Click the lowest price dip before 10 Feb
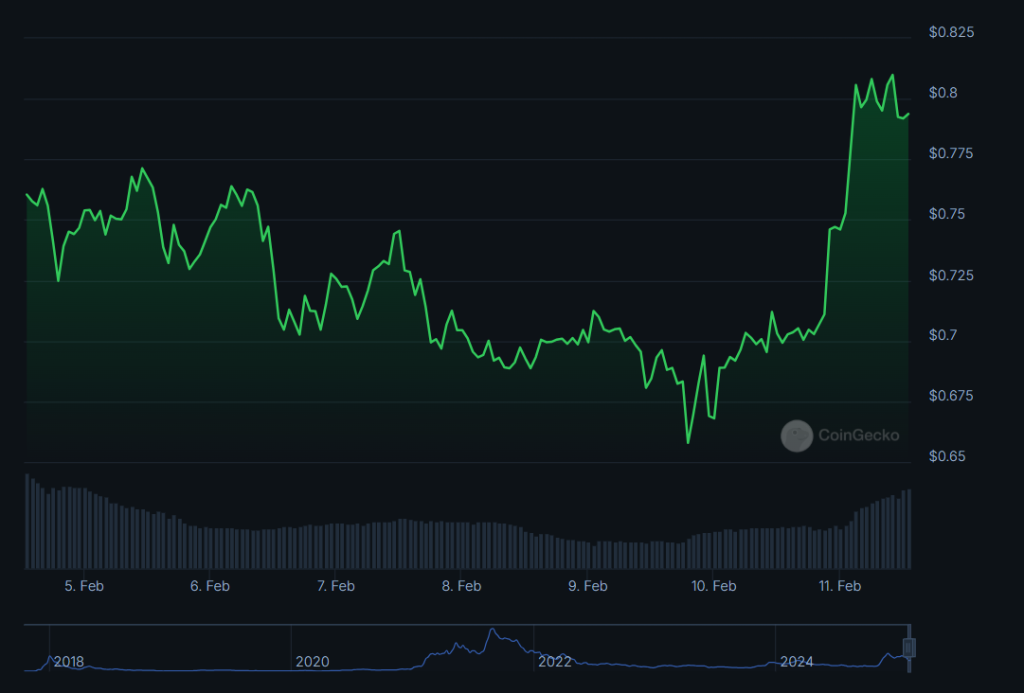This screenshot has height=693, width=1024. [688, 442]
